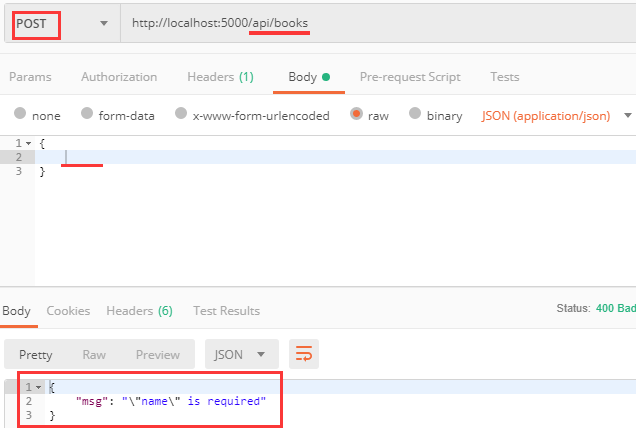Select the request Body tab
This screenshot has width=636, height=428.
pos(309,77)
